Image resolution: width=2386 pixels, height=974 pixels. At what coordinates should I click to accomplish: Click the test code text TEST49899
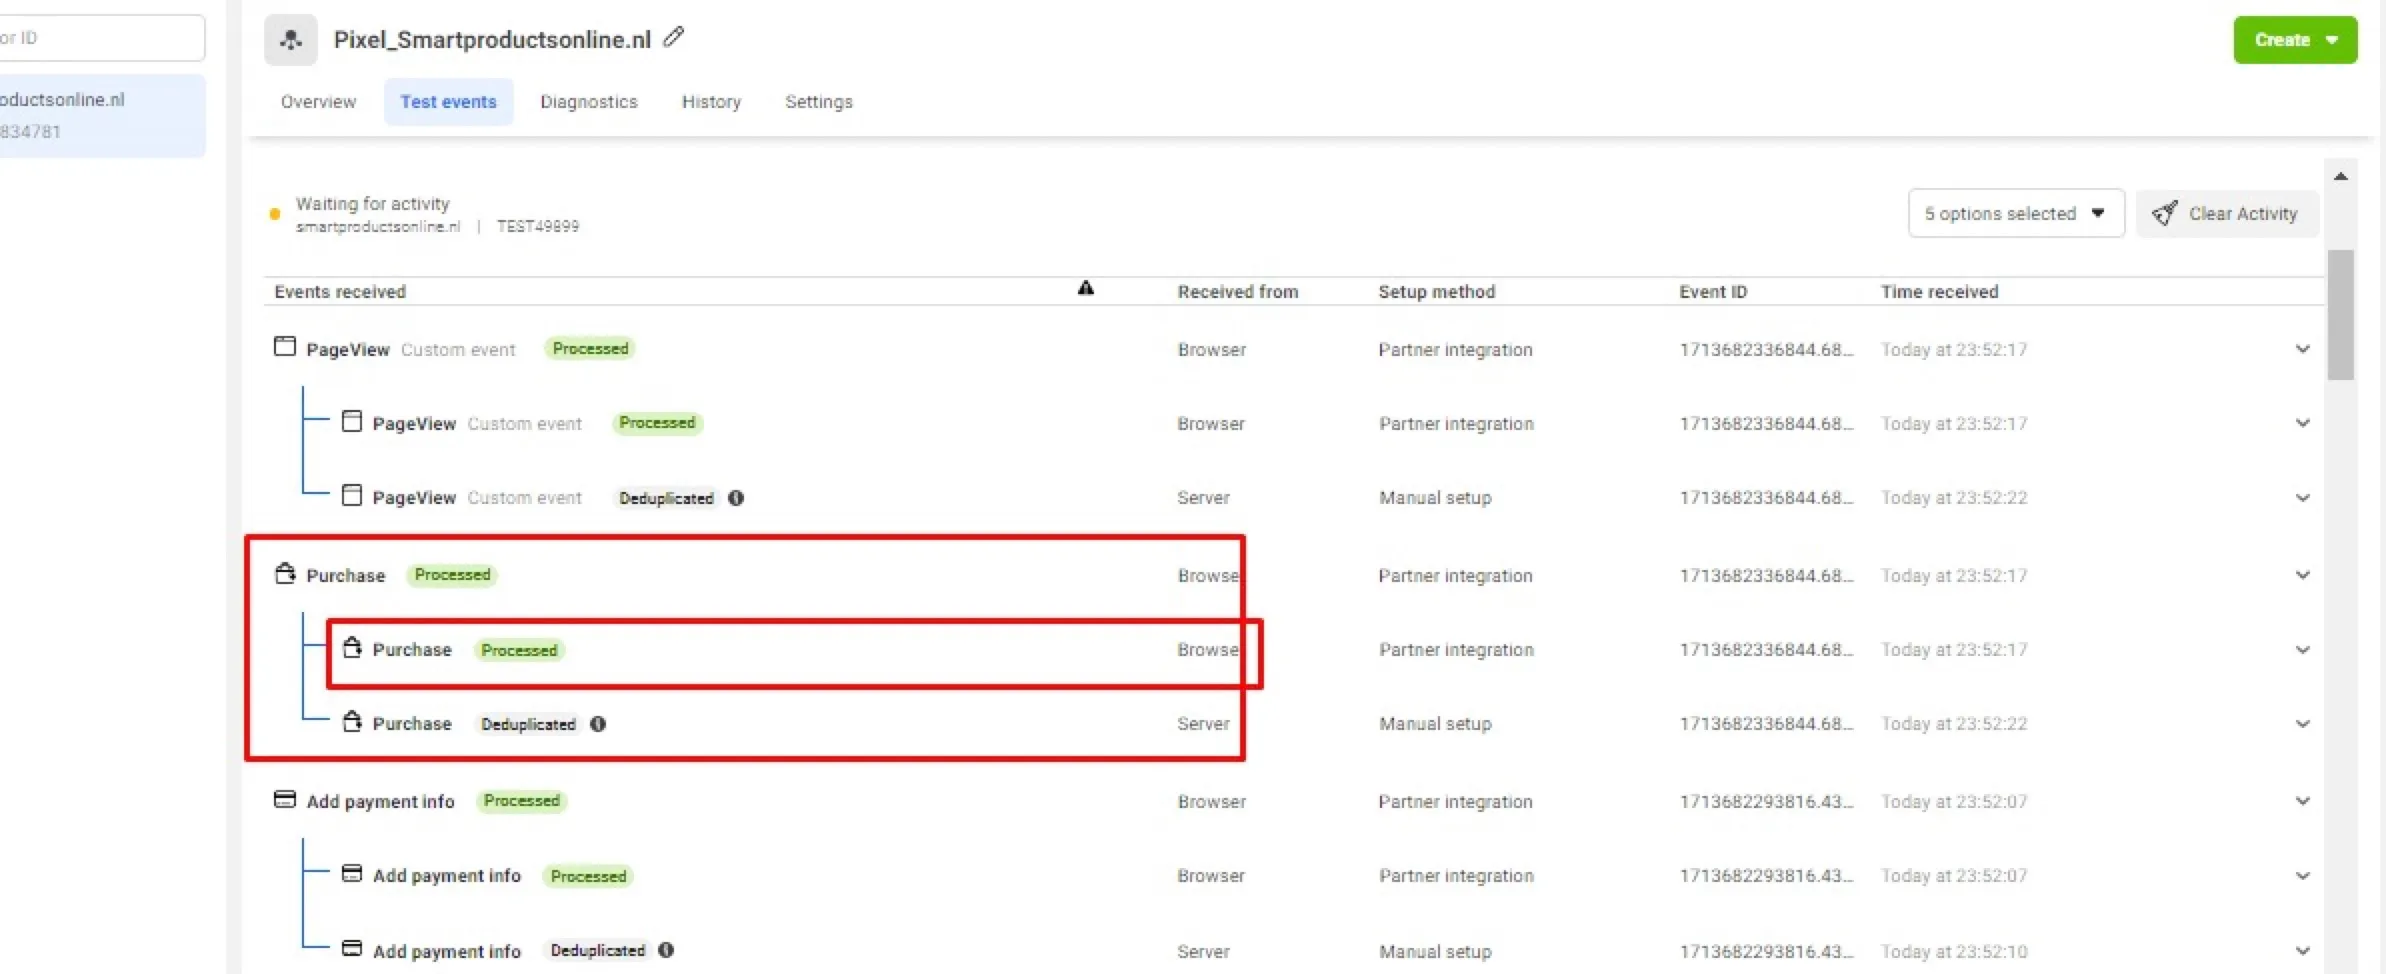538,227
